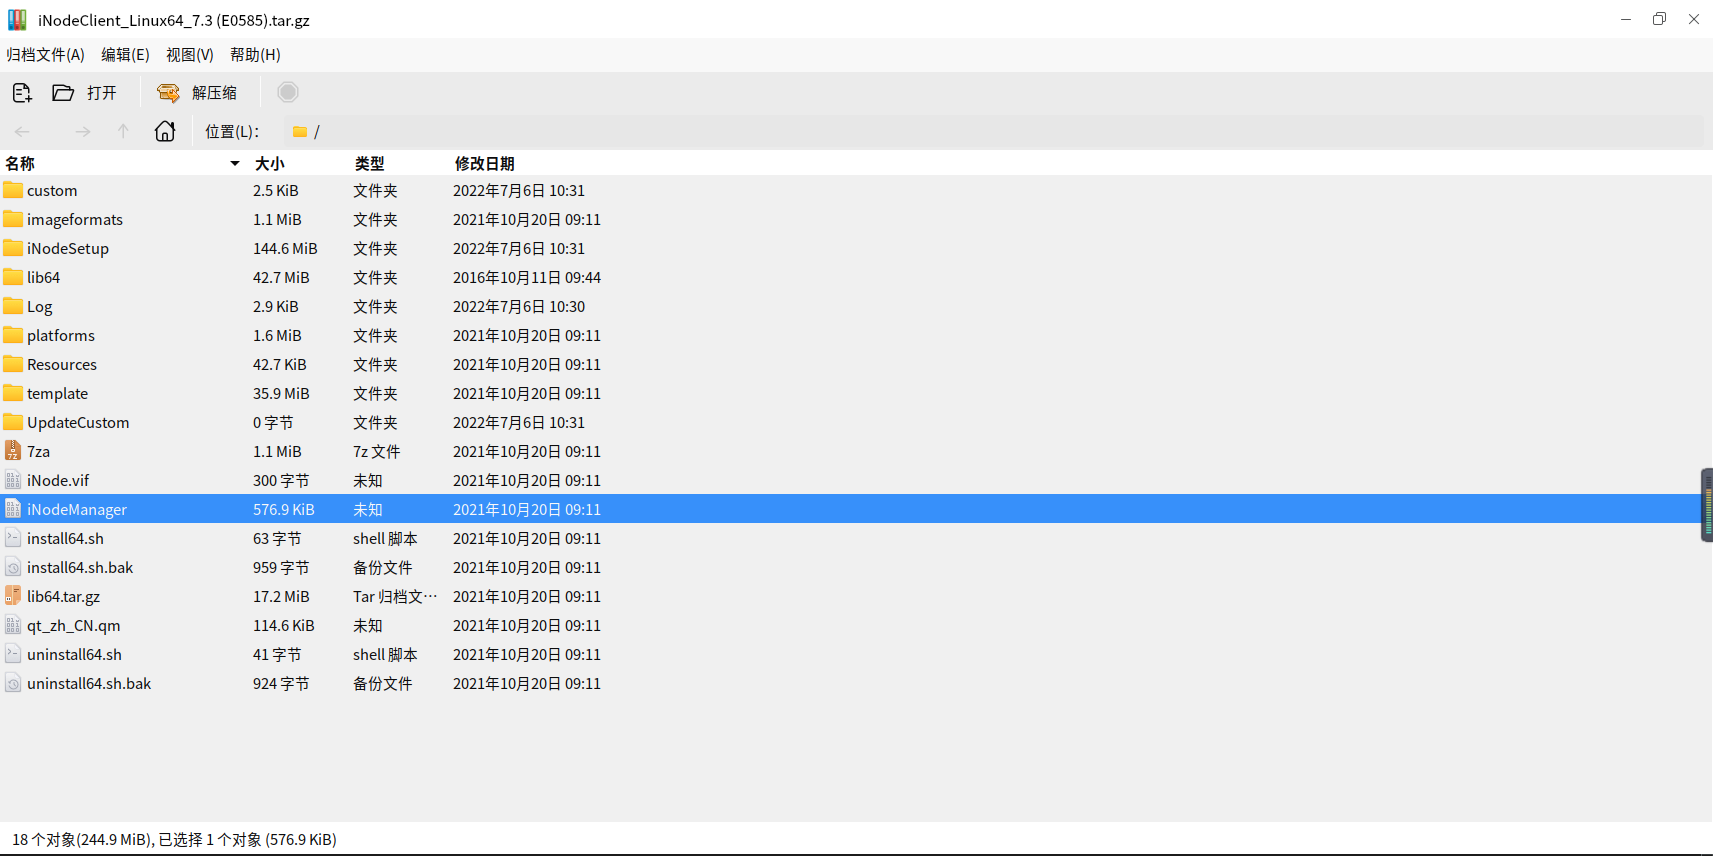Click the uninstall64.sh script icon

point(13,654)
